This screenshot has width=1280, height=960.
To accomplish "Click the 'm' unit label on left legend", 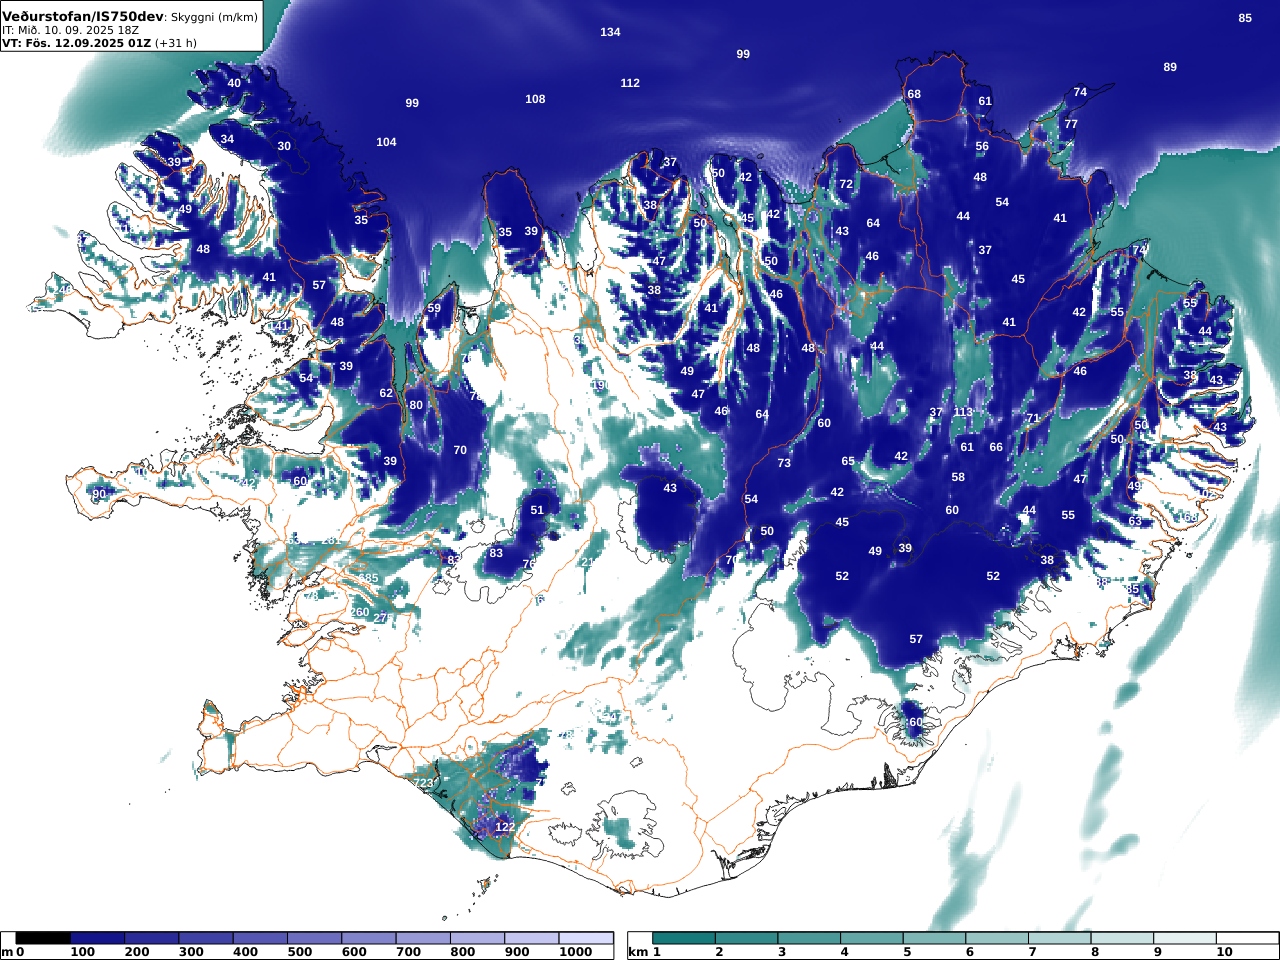I will pyautogui.click(x=7, y=952).
